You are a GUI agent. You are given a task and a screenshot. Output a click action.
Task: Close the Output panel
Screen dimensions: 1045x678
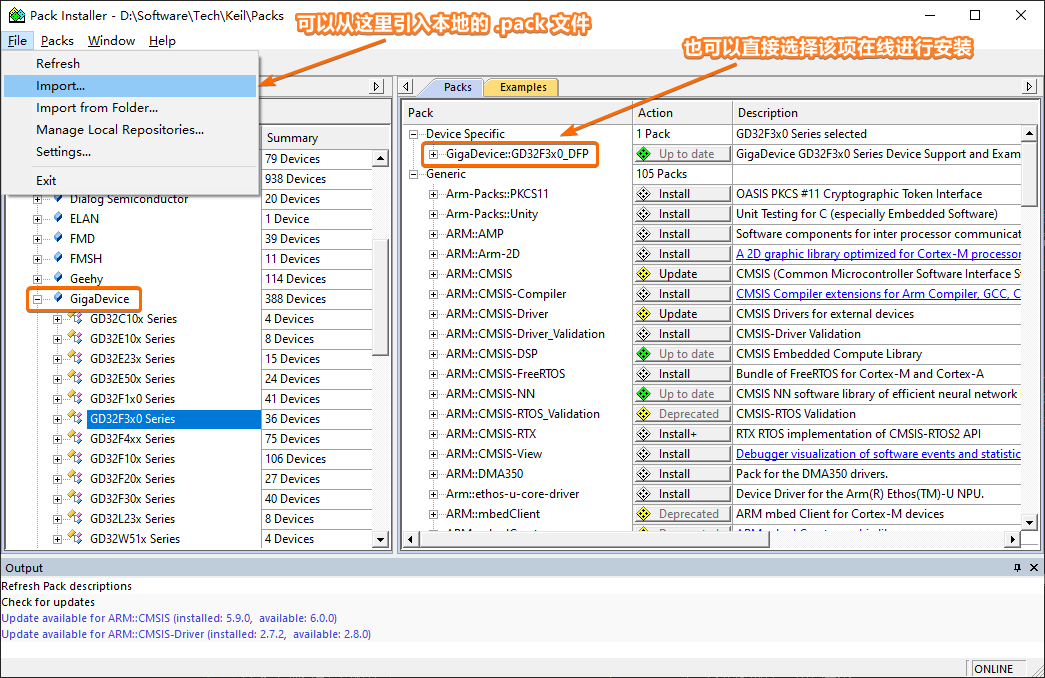1034,567
